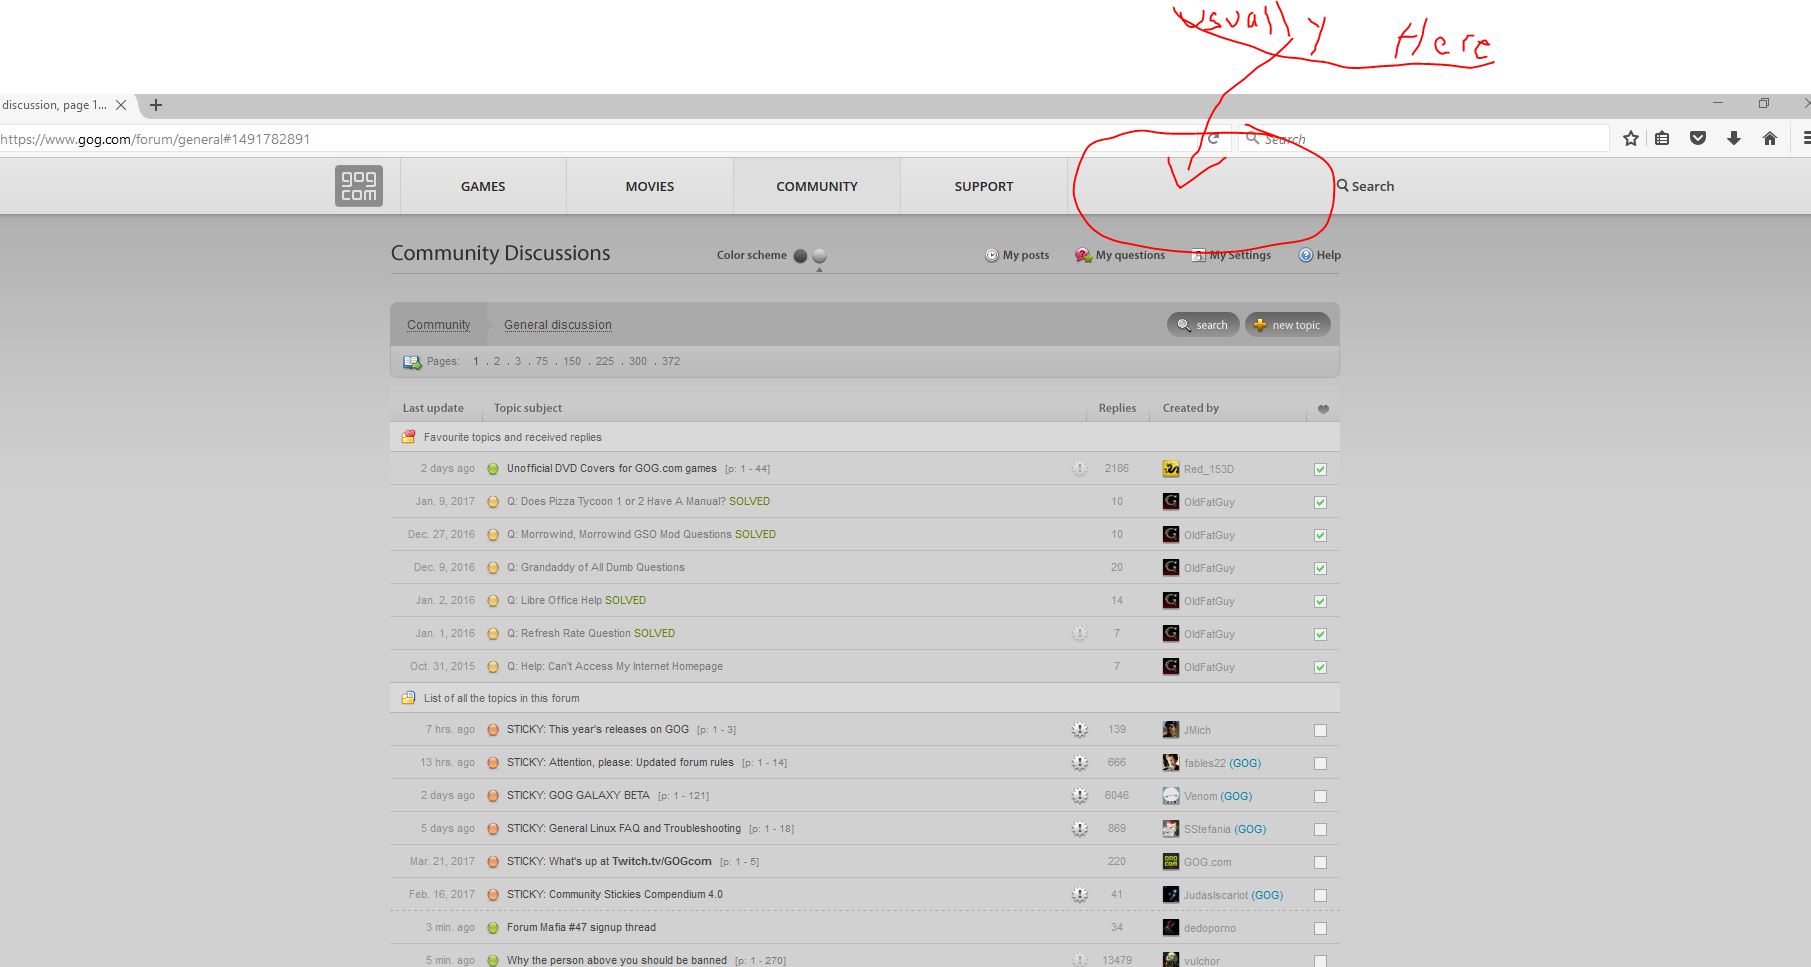
Task: Click the GOG navigation Search magnifier
Action: 1343,186
